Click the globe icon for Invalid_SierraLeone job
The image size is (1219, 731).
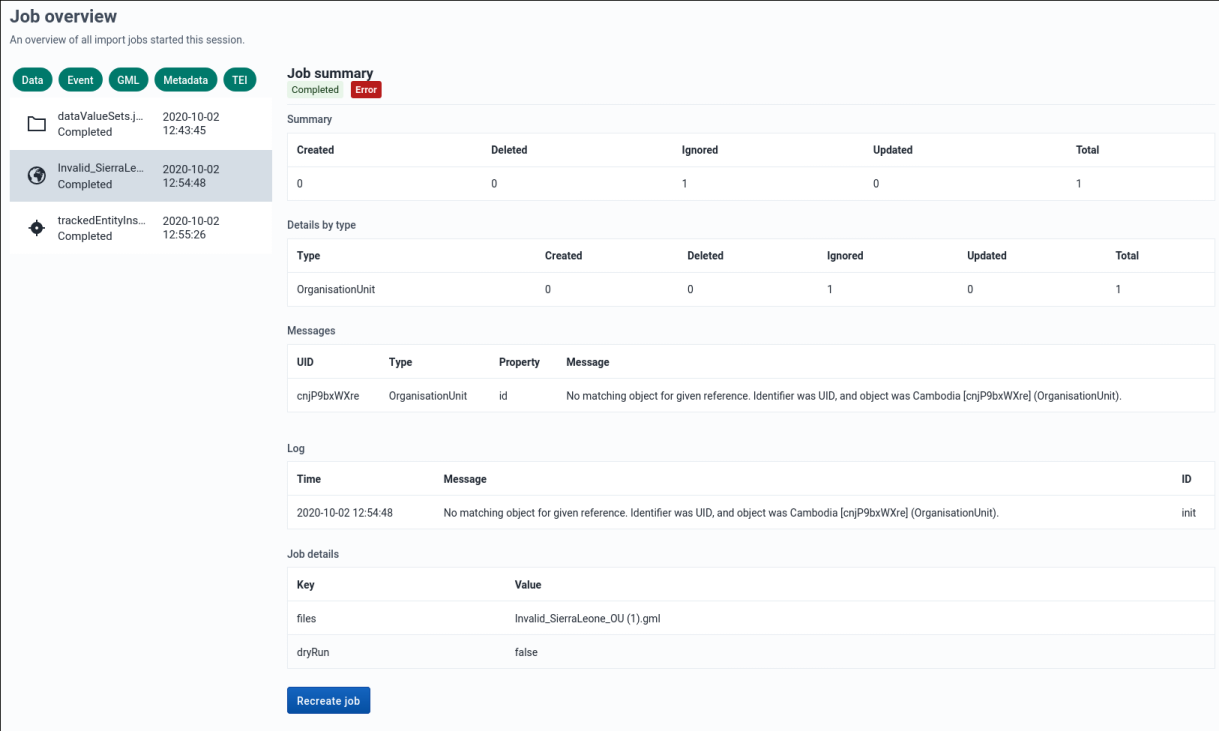37,176
